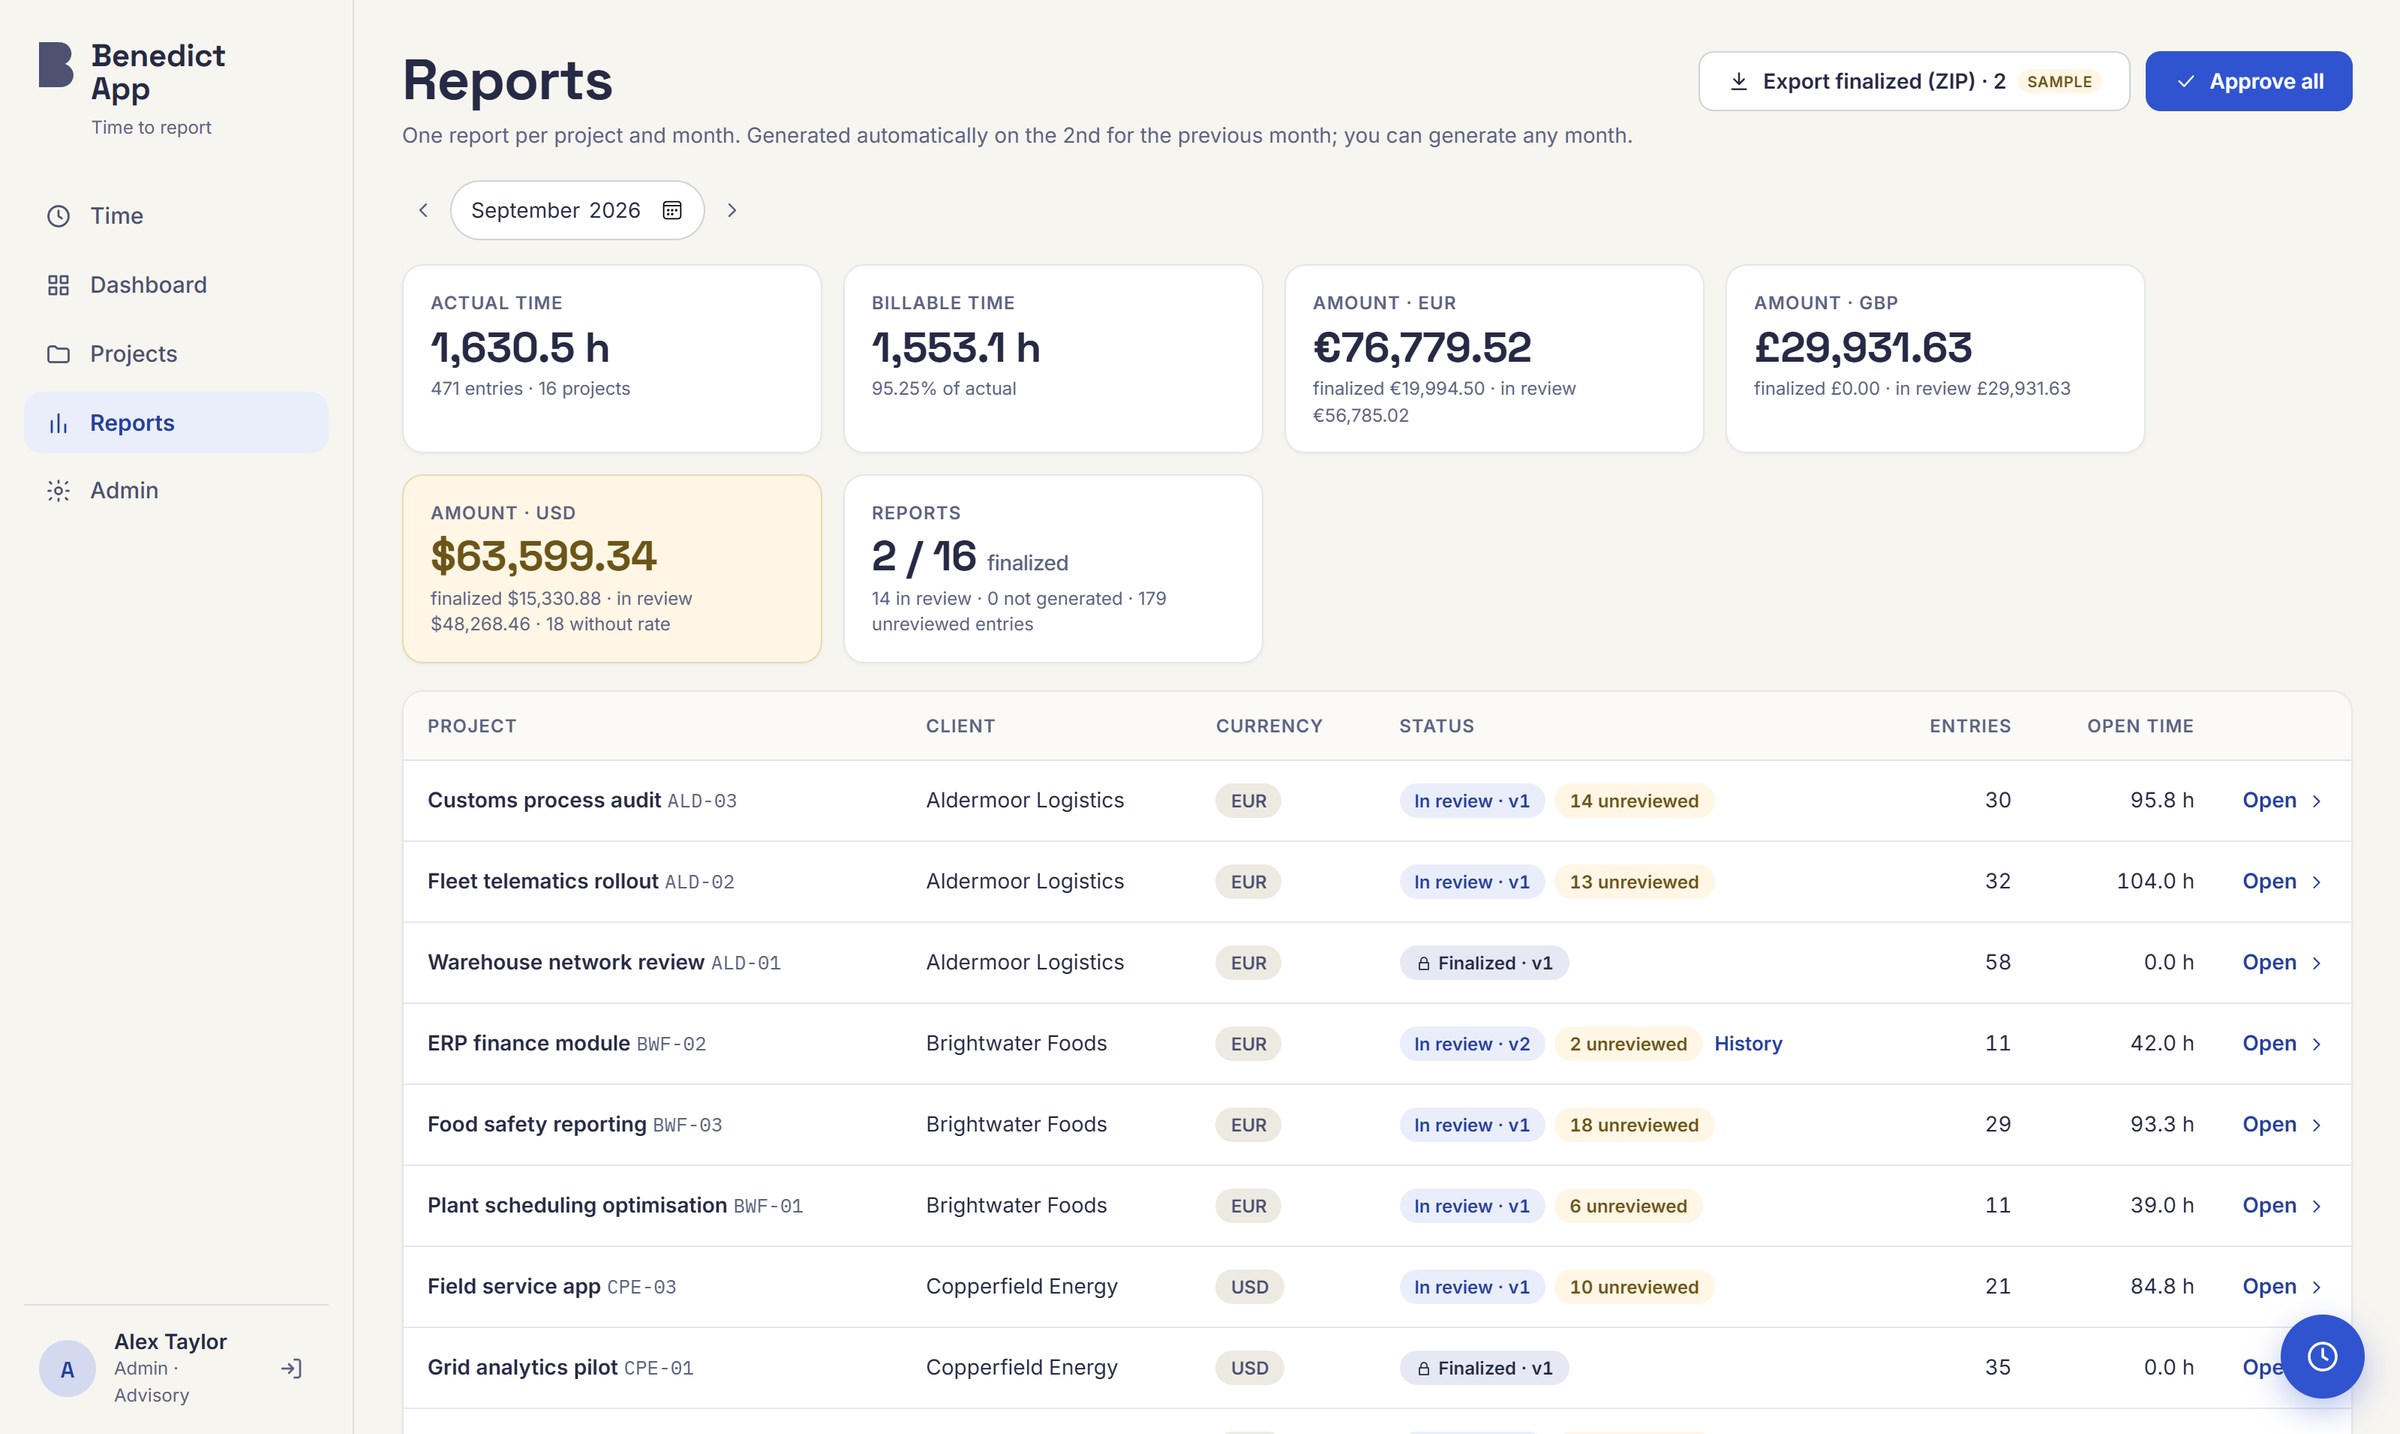Click the 14 unreviewed badge
The width and height of the screenshot is (2400, 1434).
click(x=1634, y=800)
